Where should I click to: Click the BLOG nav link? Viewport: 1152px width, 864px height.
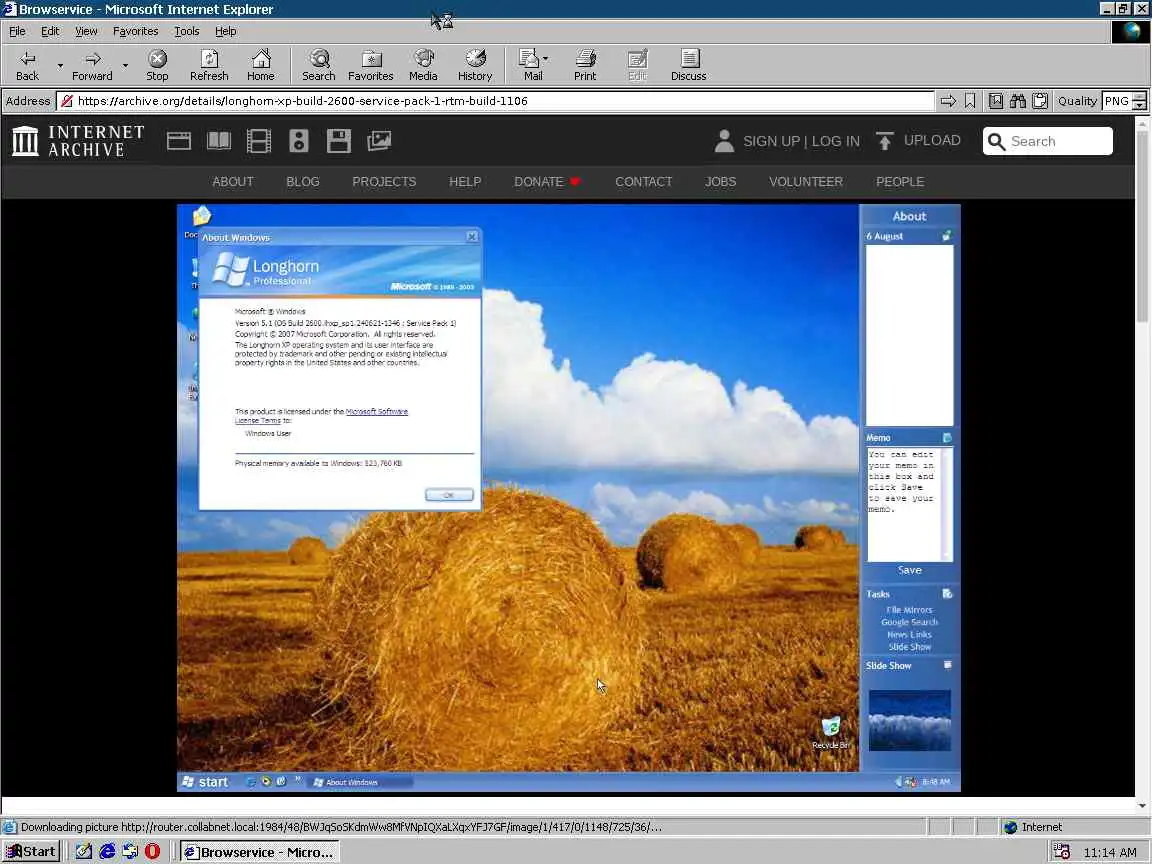[303, 181]
